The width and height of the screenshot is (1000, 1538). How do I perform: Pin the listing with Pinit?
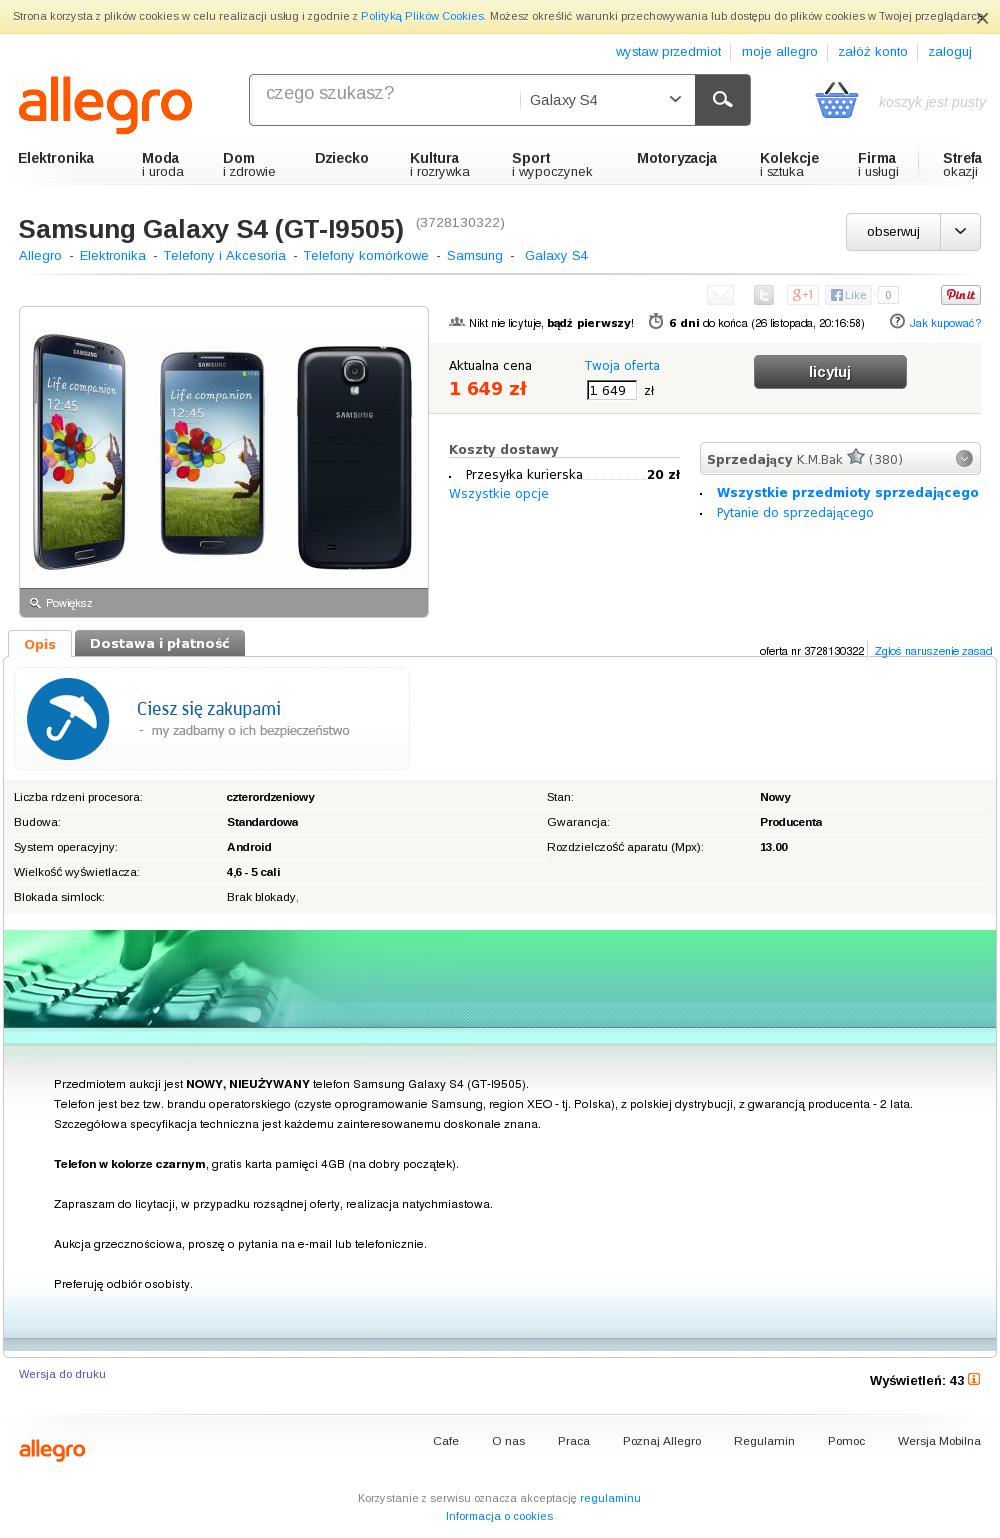[960, 295]
